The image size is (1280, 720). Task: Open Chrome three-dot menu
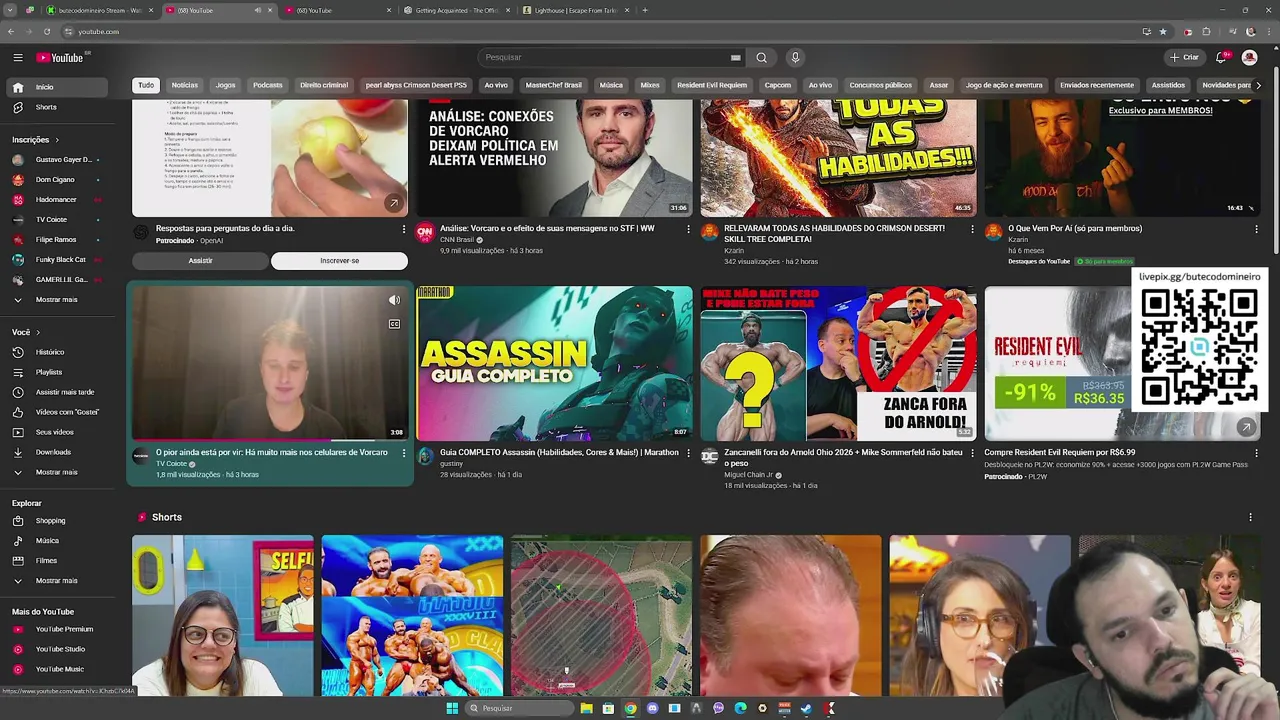[x=1269, y=32]
